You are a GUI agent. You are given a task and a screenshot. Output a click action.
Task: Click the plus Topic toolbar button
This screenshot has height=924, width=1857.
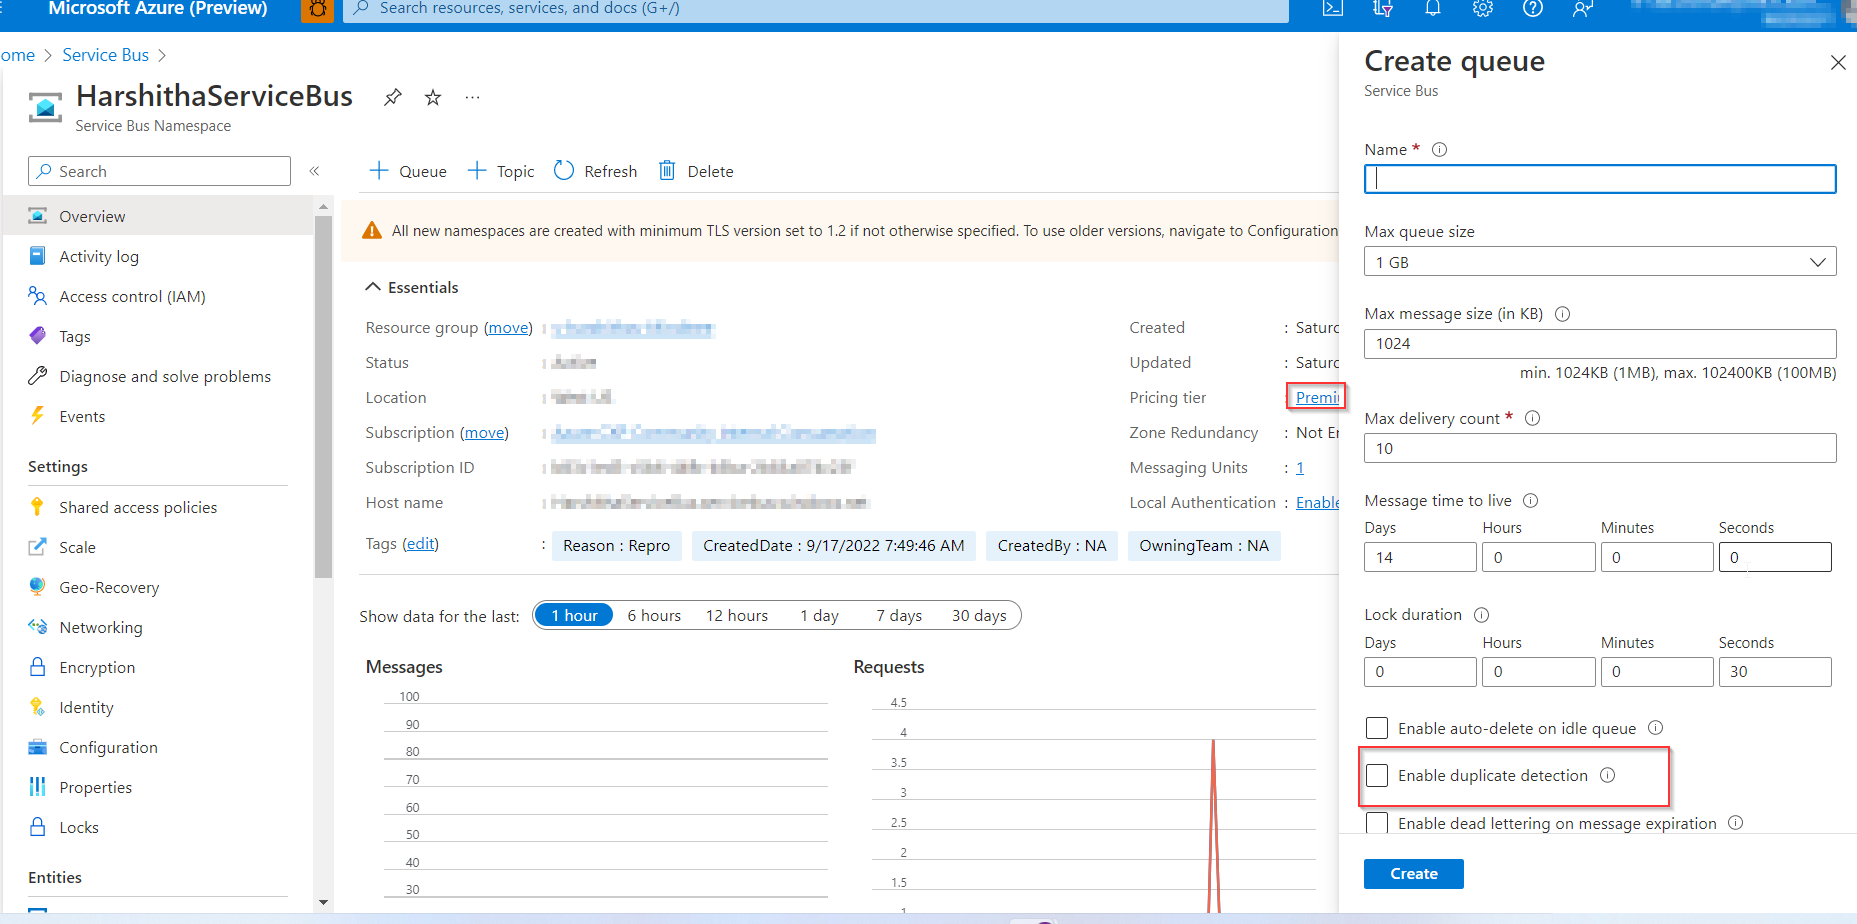pos(501,171)
